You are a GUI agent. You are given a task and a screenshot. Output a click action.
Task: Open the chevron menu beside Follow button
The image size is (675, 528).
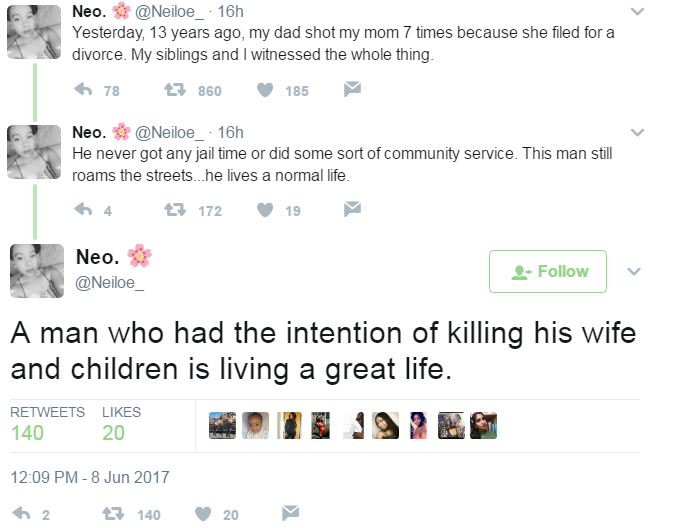click(633, 271)
